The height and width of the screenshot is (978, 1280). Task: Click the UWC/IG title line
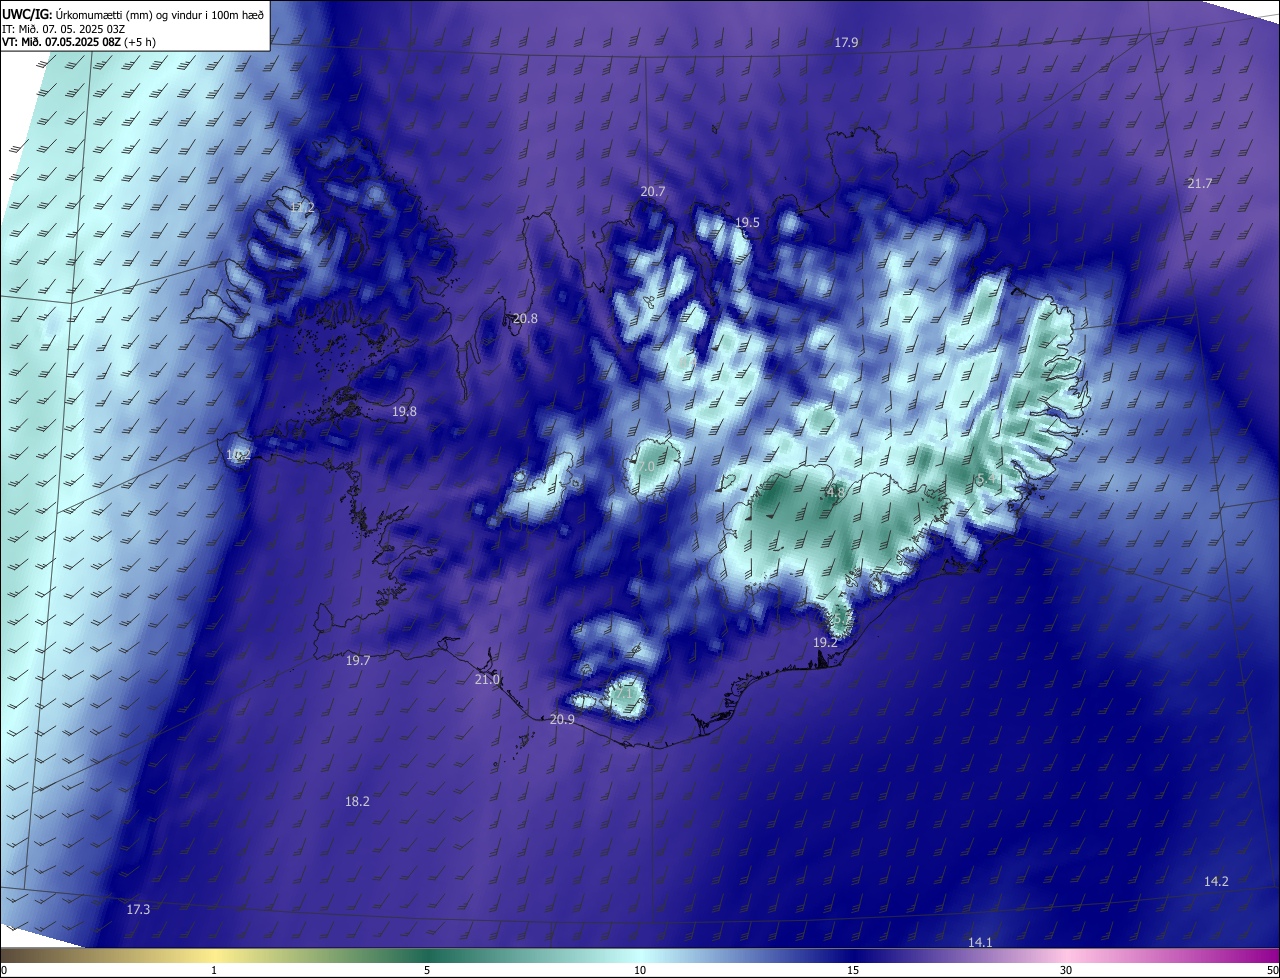coord(133,13)
